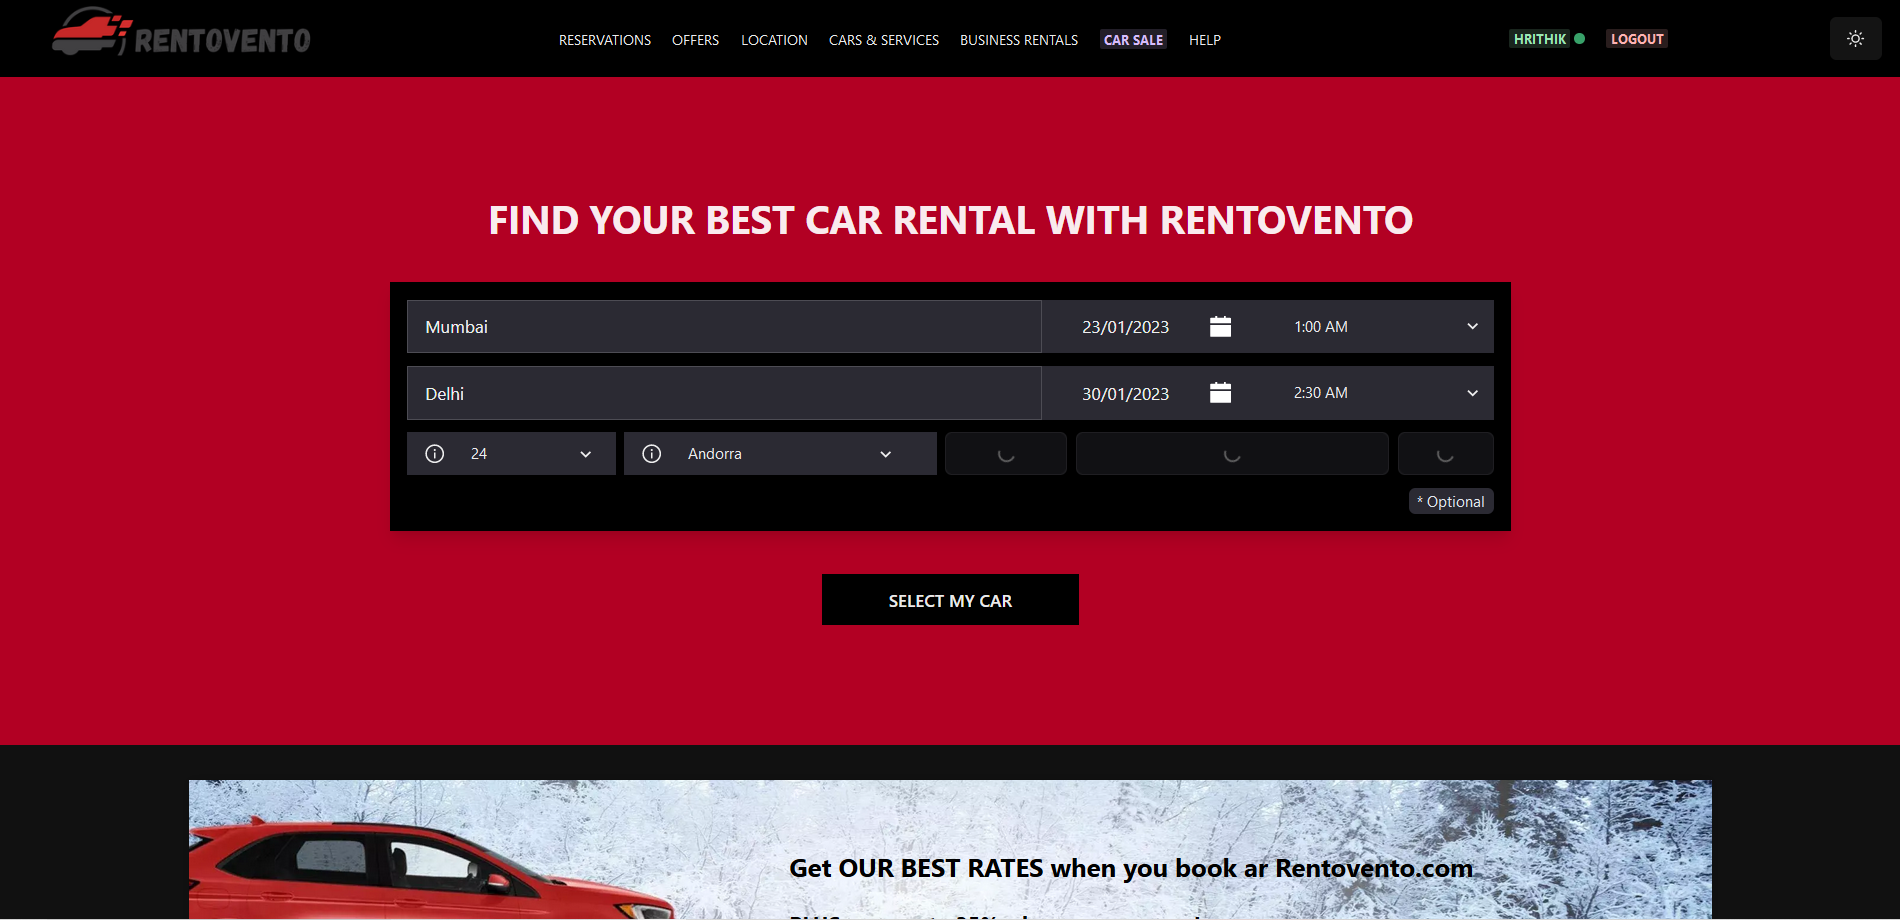Open the pickup date calendar icon

point(1220,327)
